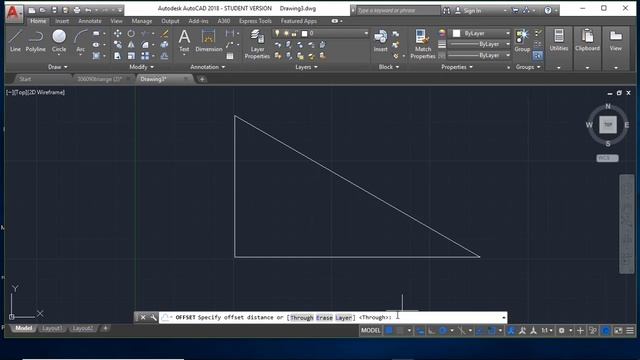Choose the Move tool in Modify panel
The image size is (640, 360).
(118, 33)
